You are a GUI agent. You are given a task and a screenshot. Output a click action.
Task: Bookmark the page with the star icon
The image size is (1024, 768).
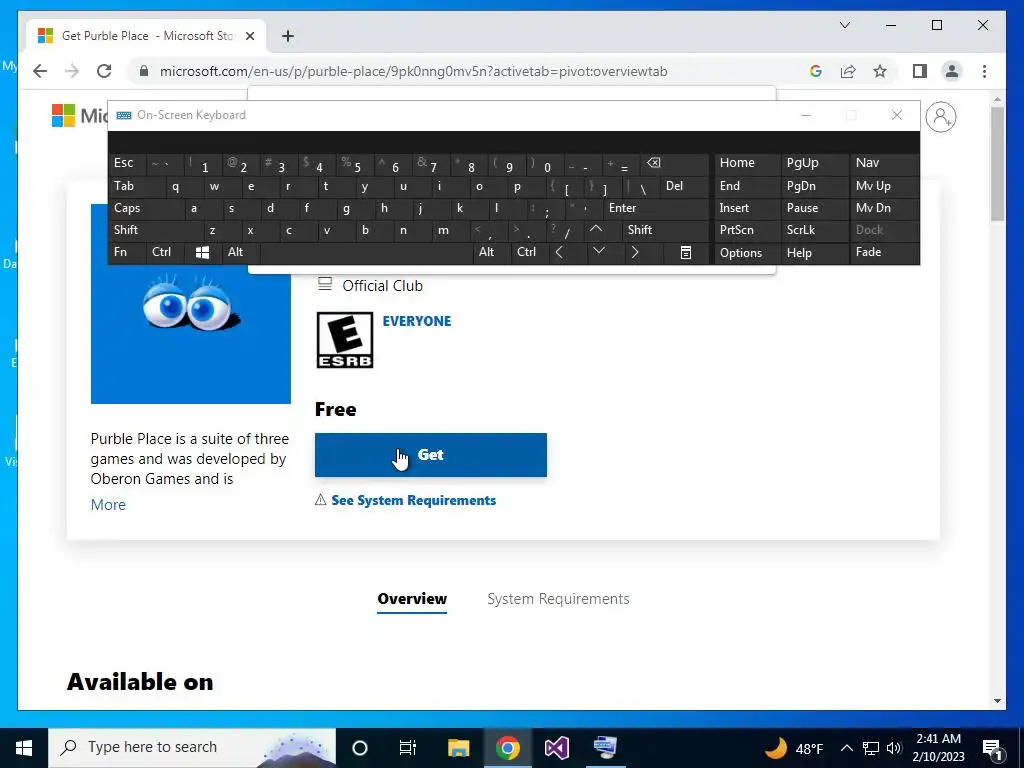880,71
